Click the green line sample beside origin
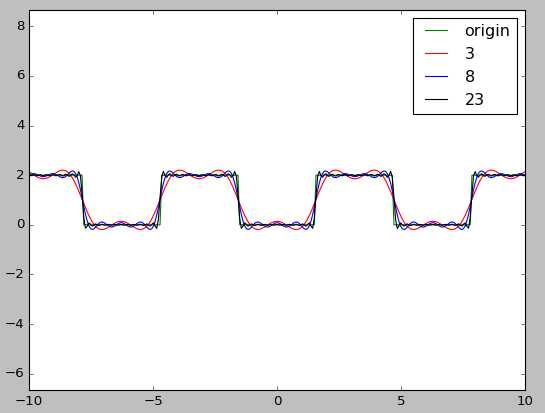 point(436,31)
